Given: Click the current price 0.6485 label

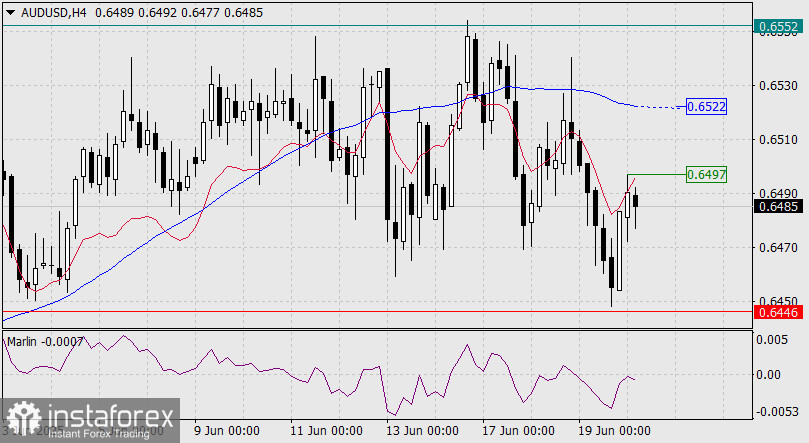Looking at the screenshot, I should tap(778, 207).
